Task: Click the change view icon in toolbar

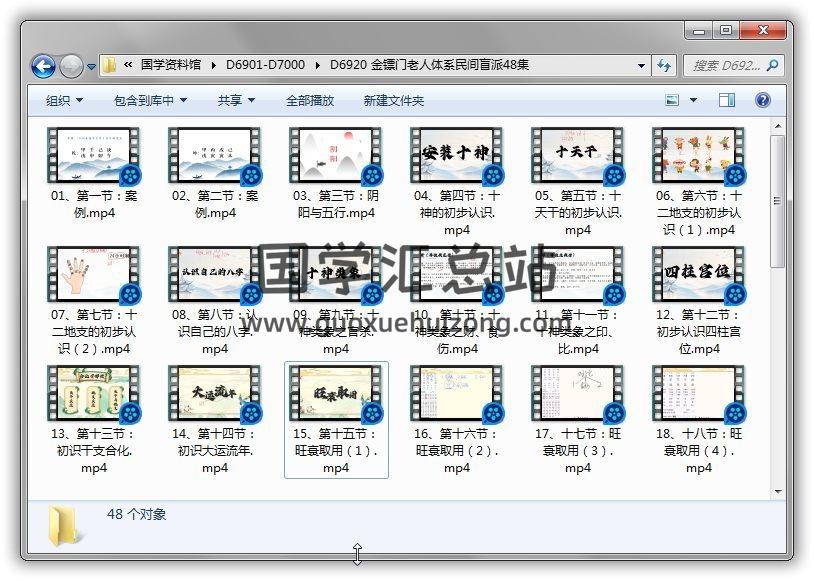Action: (x=672, y=100)
